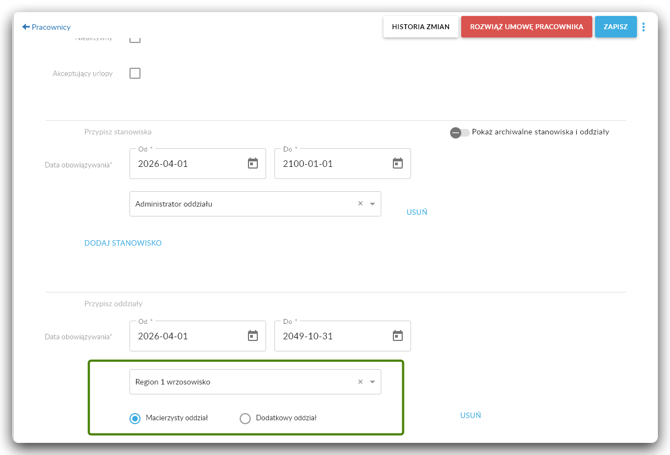Open calendar for position start date 2026-04-01
670x455 pixels.
coord(253,163)
